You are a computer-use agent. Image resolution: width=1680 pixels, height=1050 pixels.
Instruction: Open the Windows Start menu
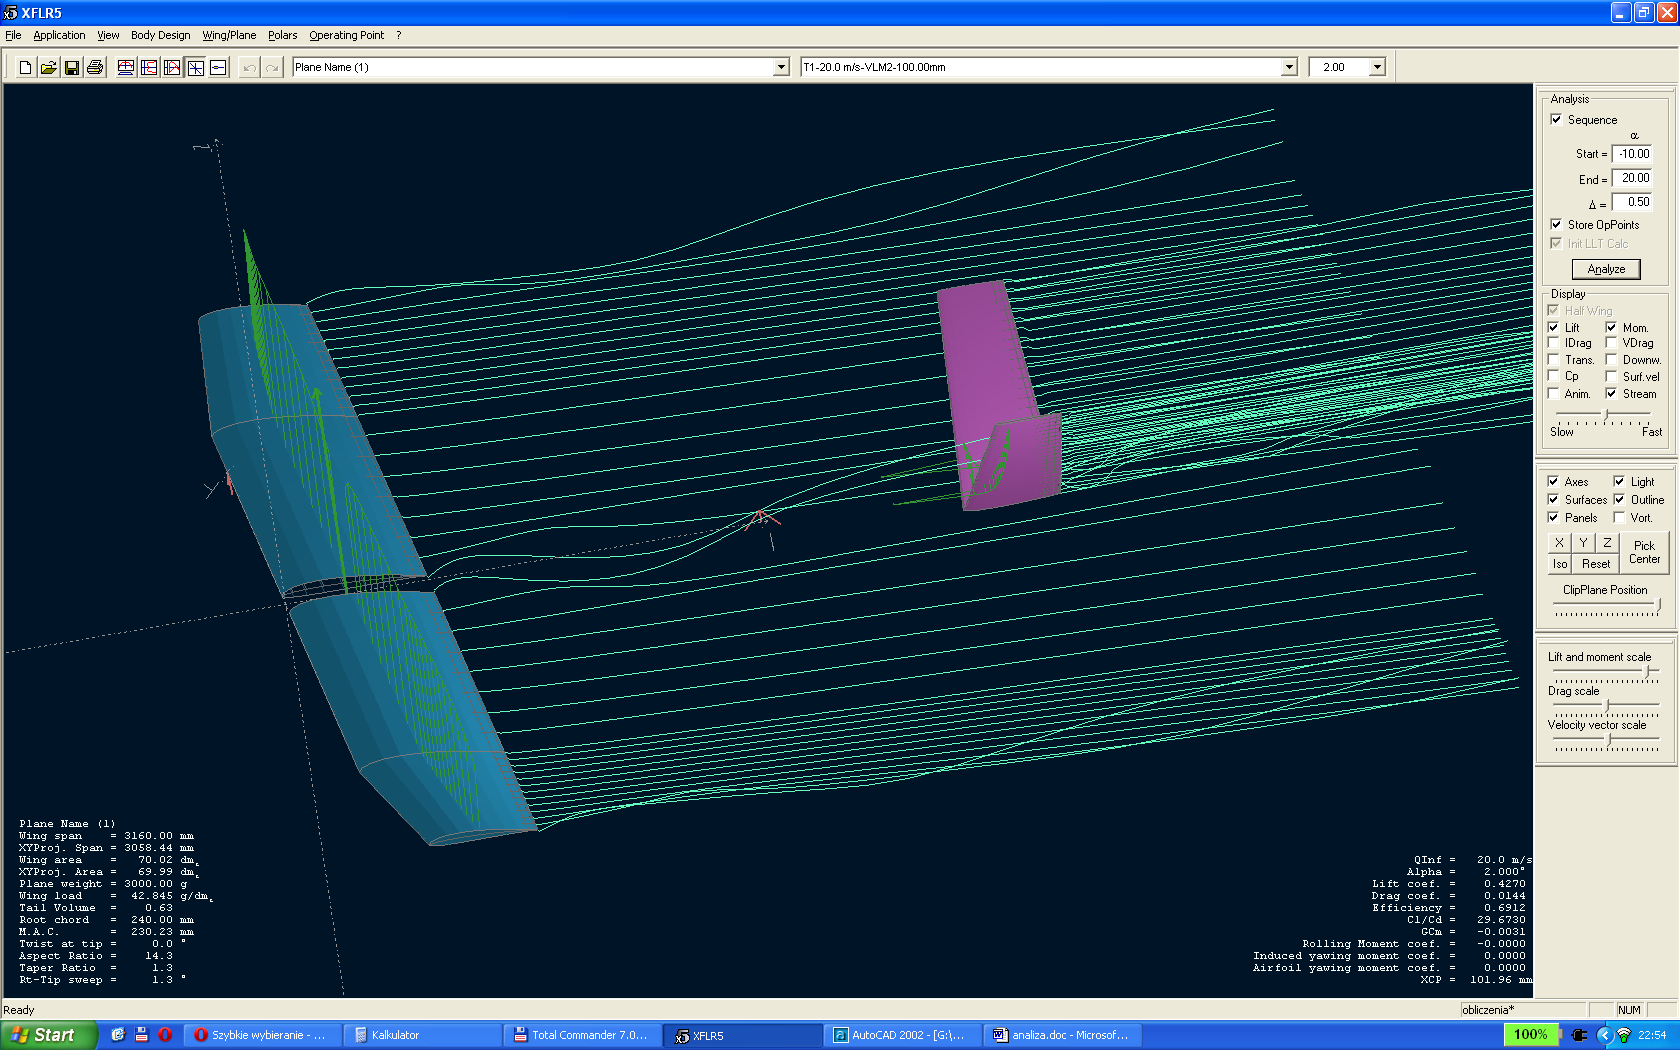[48, 1035]
